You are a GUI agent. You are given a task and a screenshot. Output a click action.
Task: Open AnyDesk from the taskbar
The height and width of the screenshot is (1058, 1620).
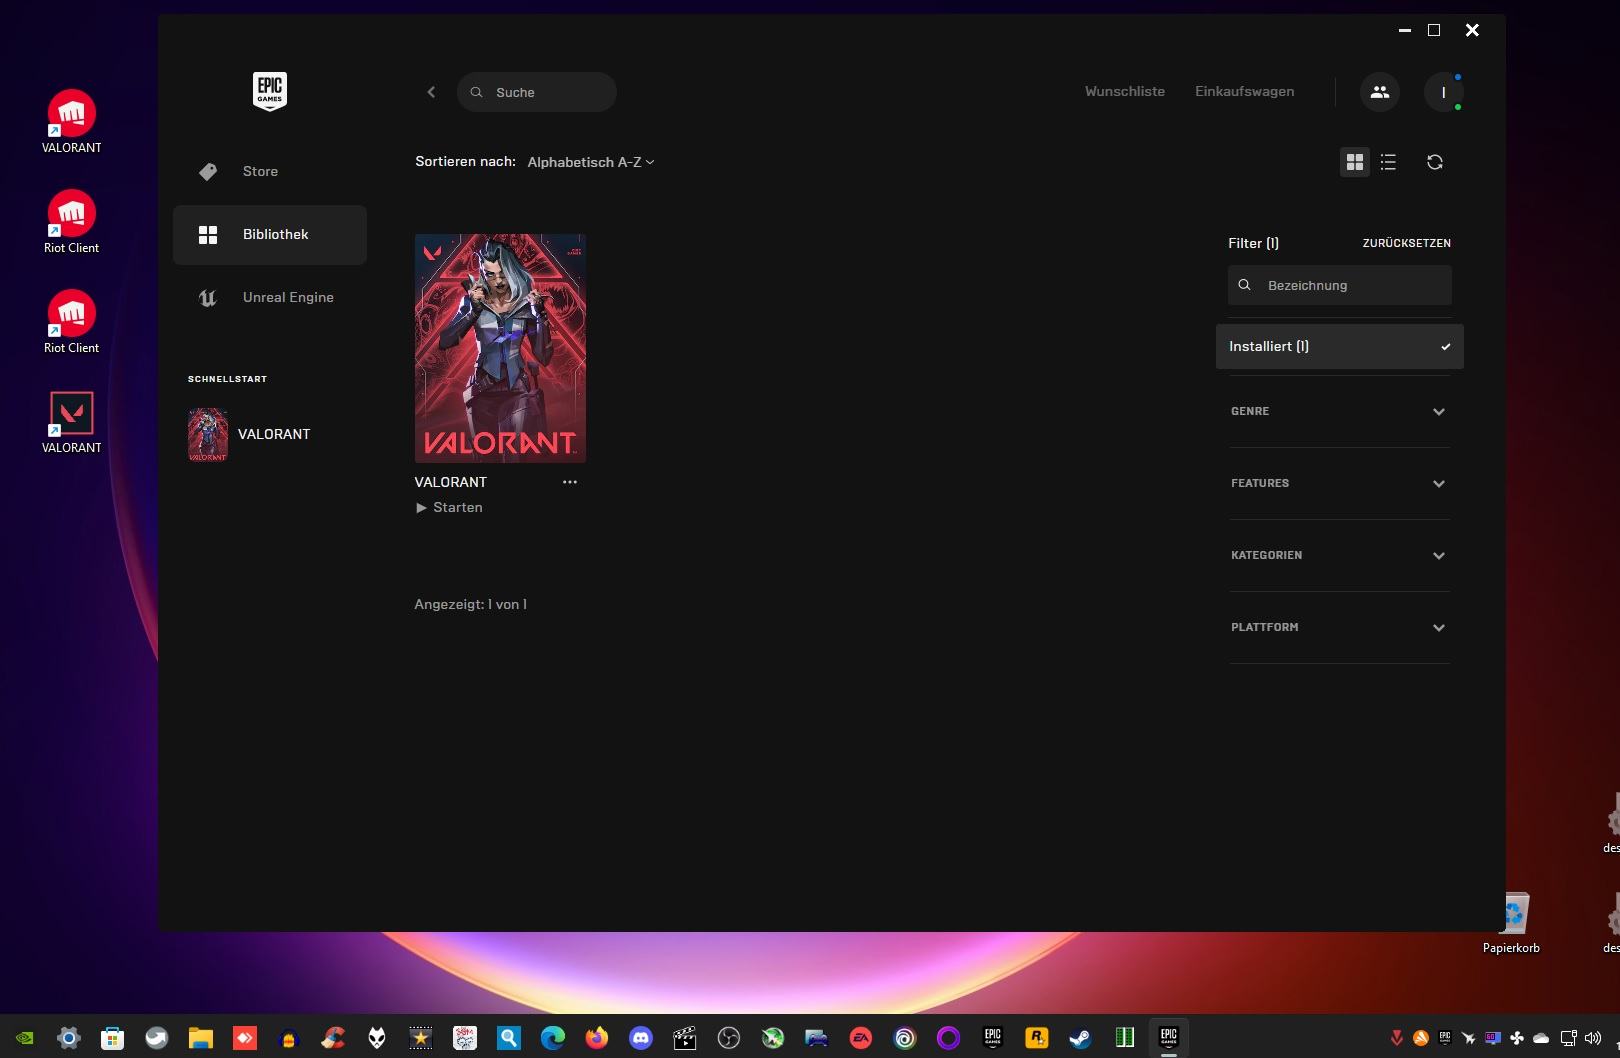click(x=245, y=1038)
